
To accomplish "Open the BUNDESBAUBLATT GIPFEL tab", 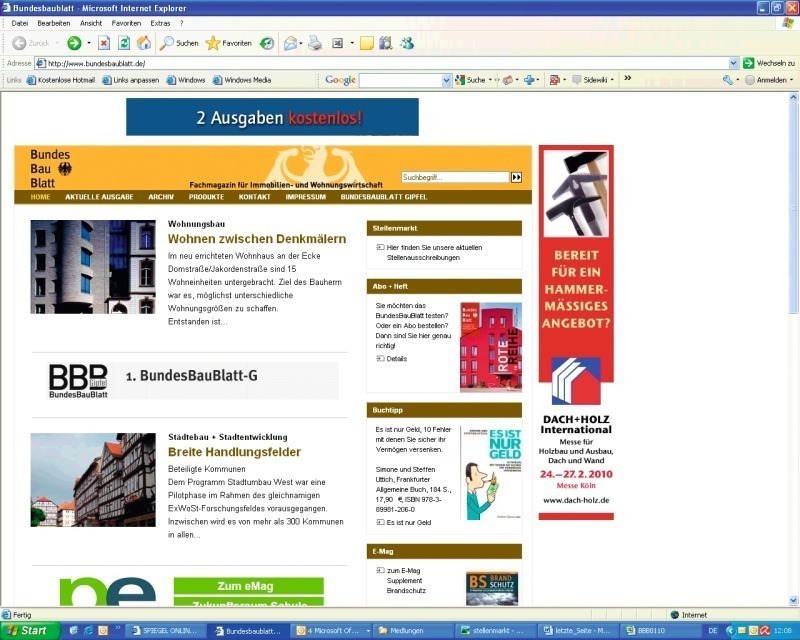I will (384, 197).
